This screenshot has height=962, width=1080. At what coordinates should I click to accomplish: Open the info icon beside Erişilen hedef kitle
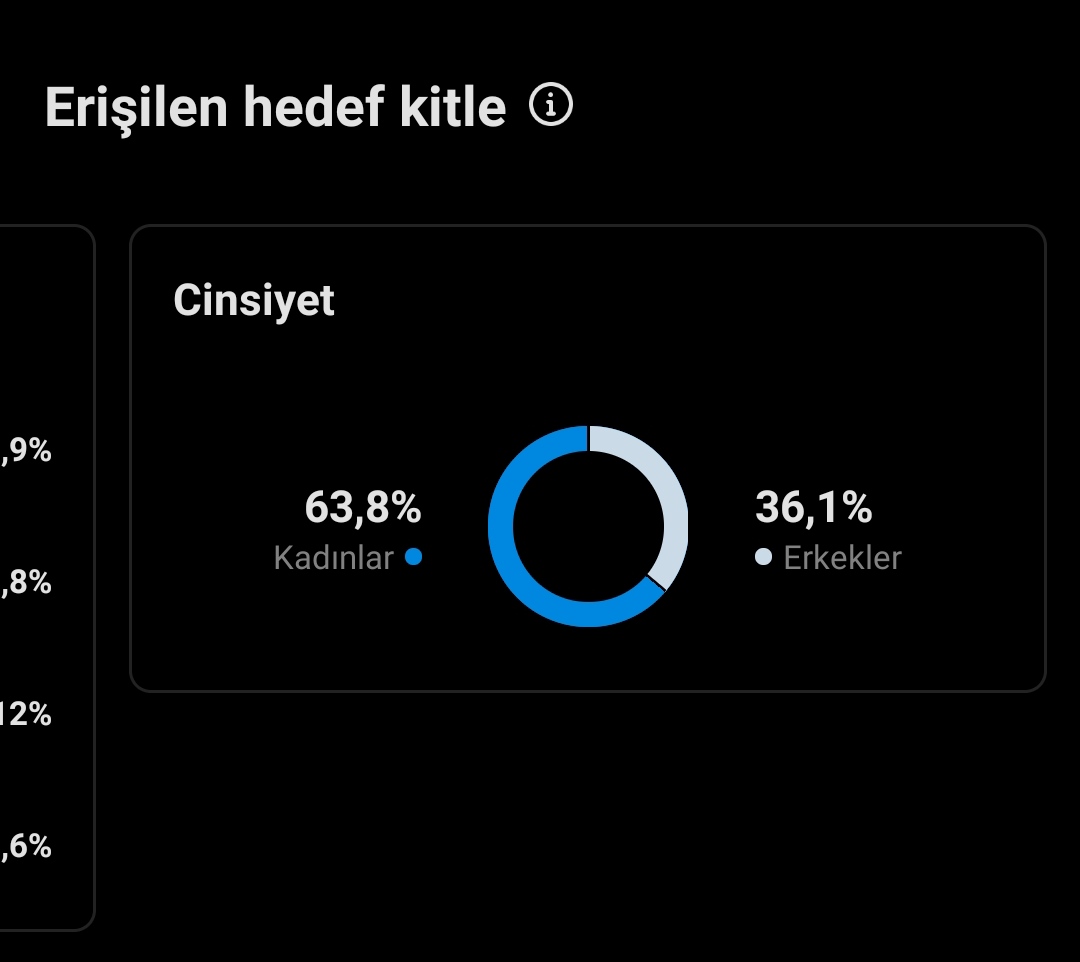click(550, 105)
